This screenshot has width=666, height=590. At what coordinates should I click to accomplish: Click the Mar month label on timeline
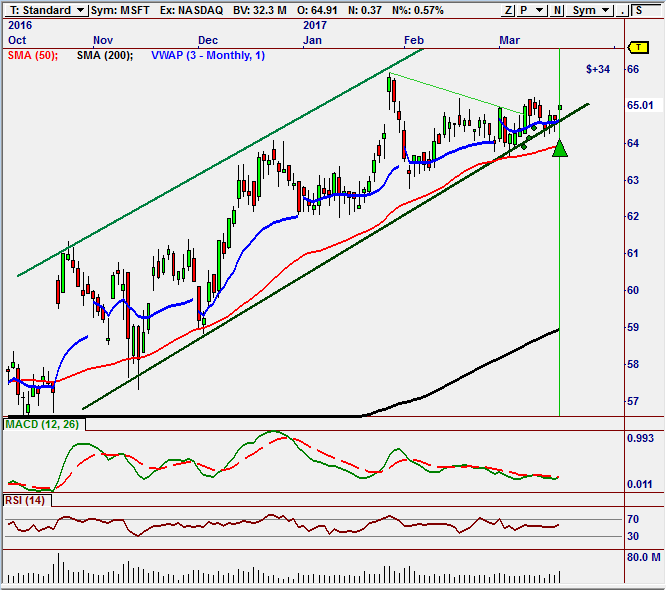[x=509, y=40]
